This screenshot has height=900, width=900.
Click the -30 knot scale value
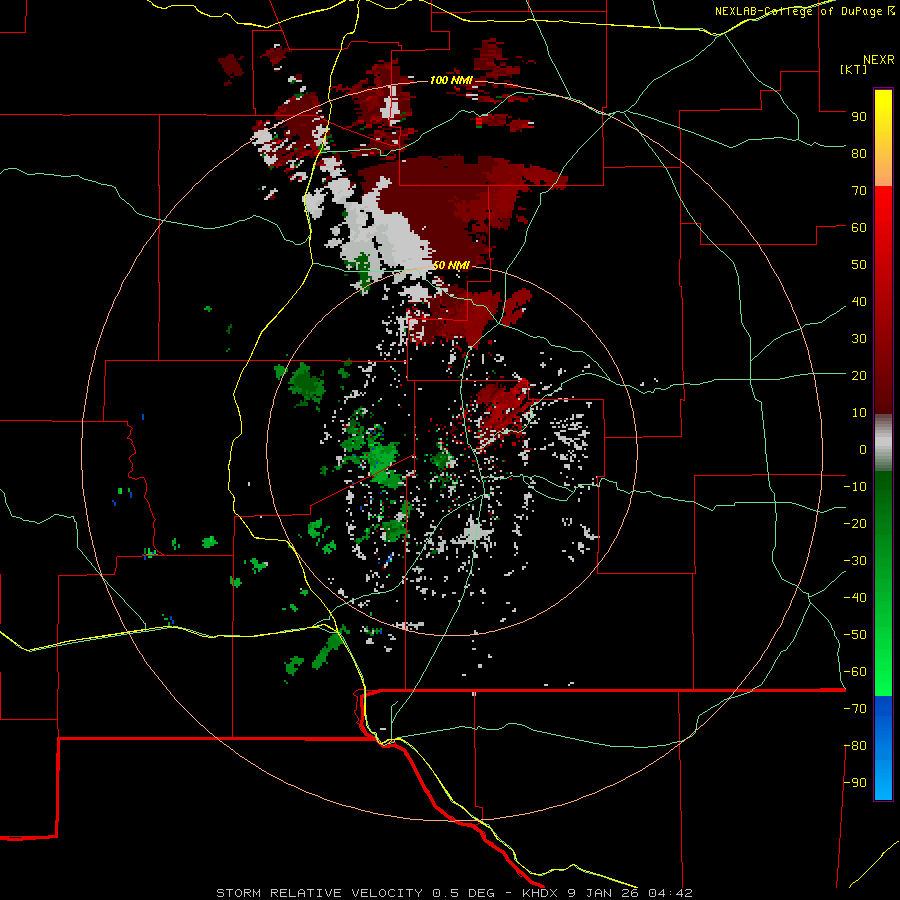coord(855,561)
